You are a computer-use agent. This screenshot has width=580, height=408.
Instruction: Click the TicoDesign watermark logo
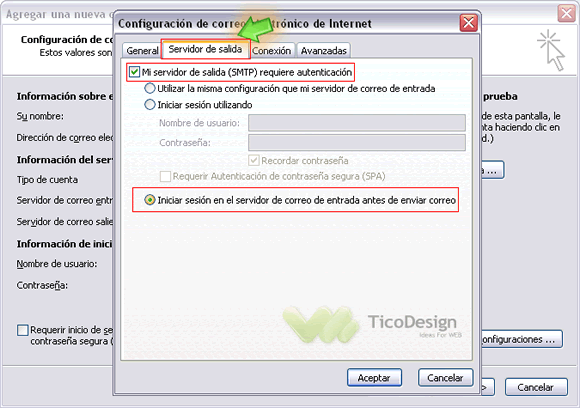pos(372,324)
